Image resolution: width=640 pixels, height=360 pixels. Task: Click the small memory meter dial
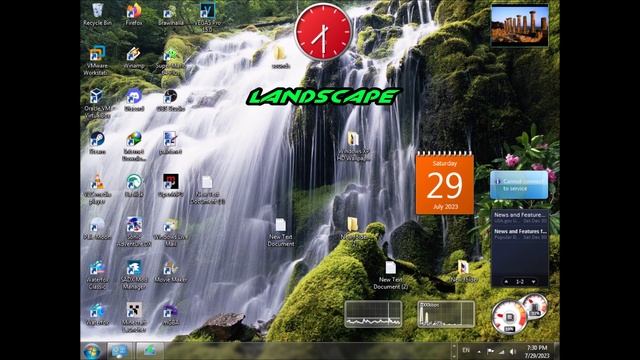click(x=535, y=306)
